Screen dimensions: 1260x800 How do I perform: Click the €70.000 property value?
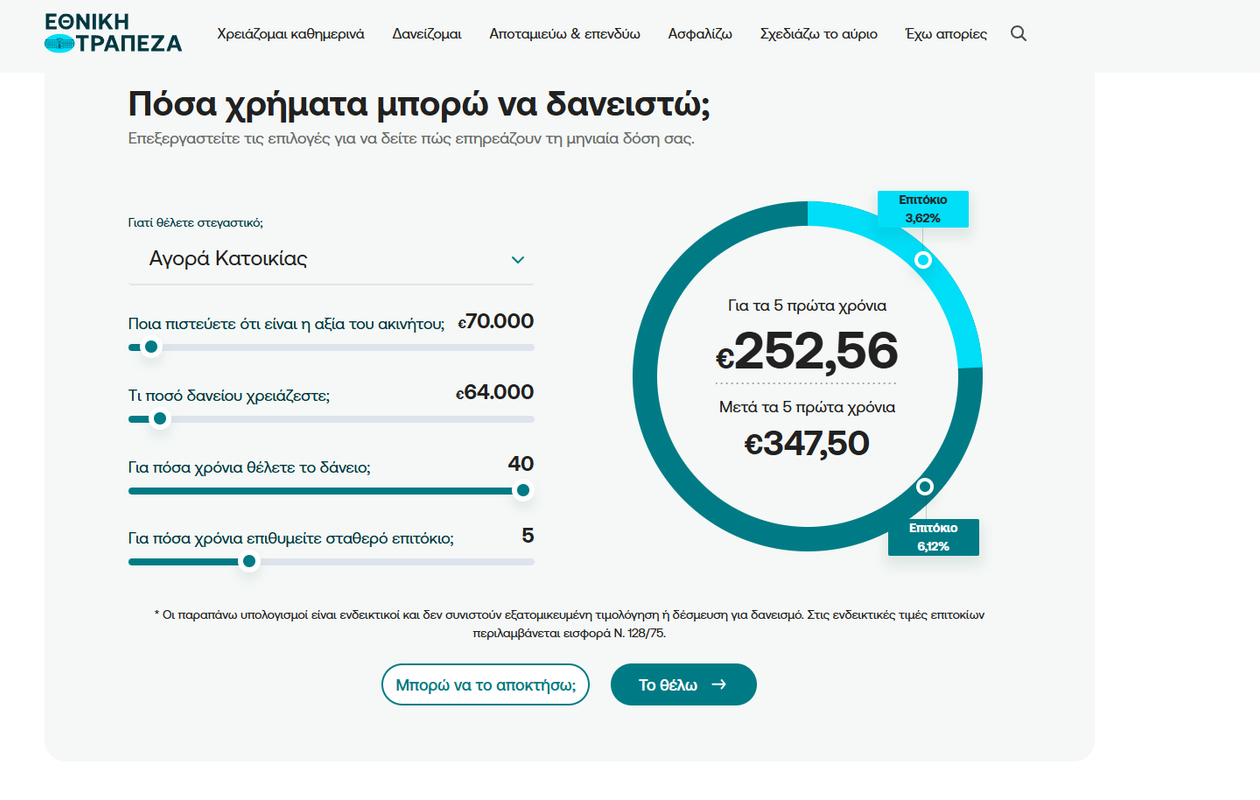pos(496,322)
